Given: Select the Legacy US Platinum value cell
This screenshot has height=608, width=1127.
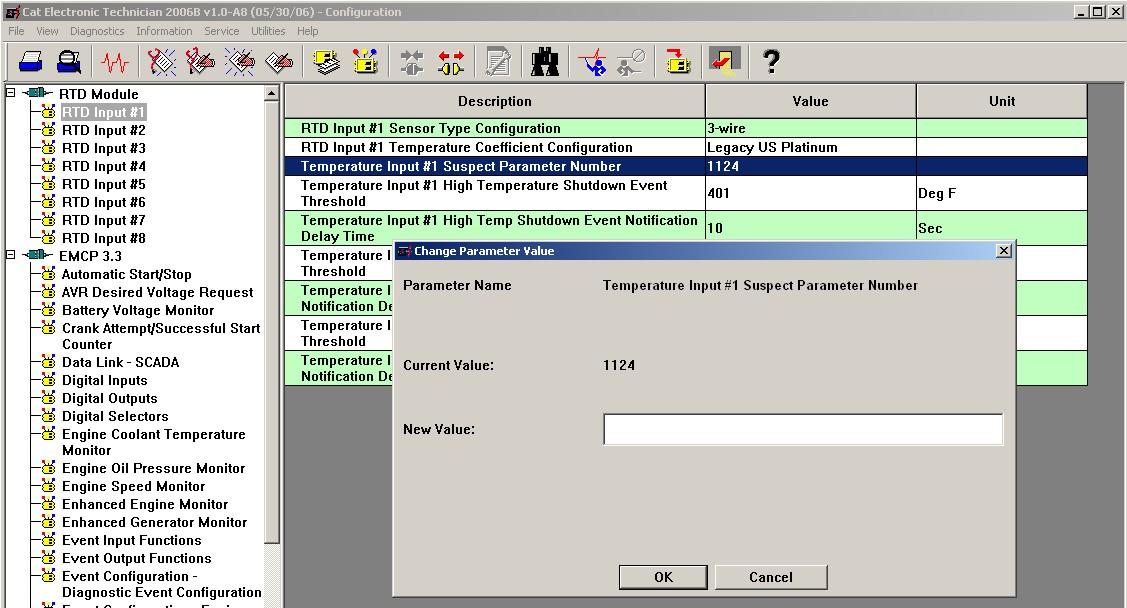Looking at the screenshot, I should coord(811,147).
